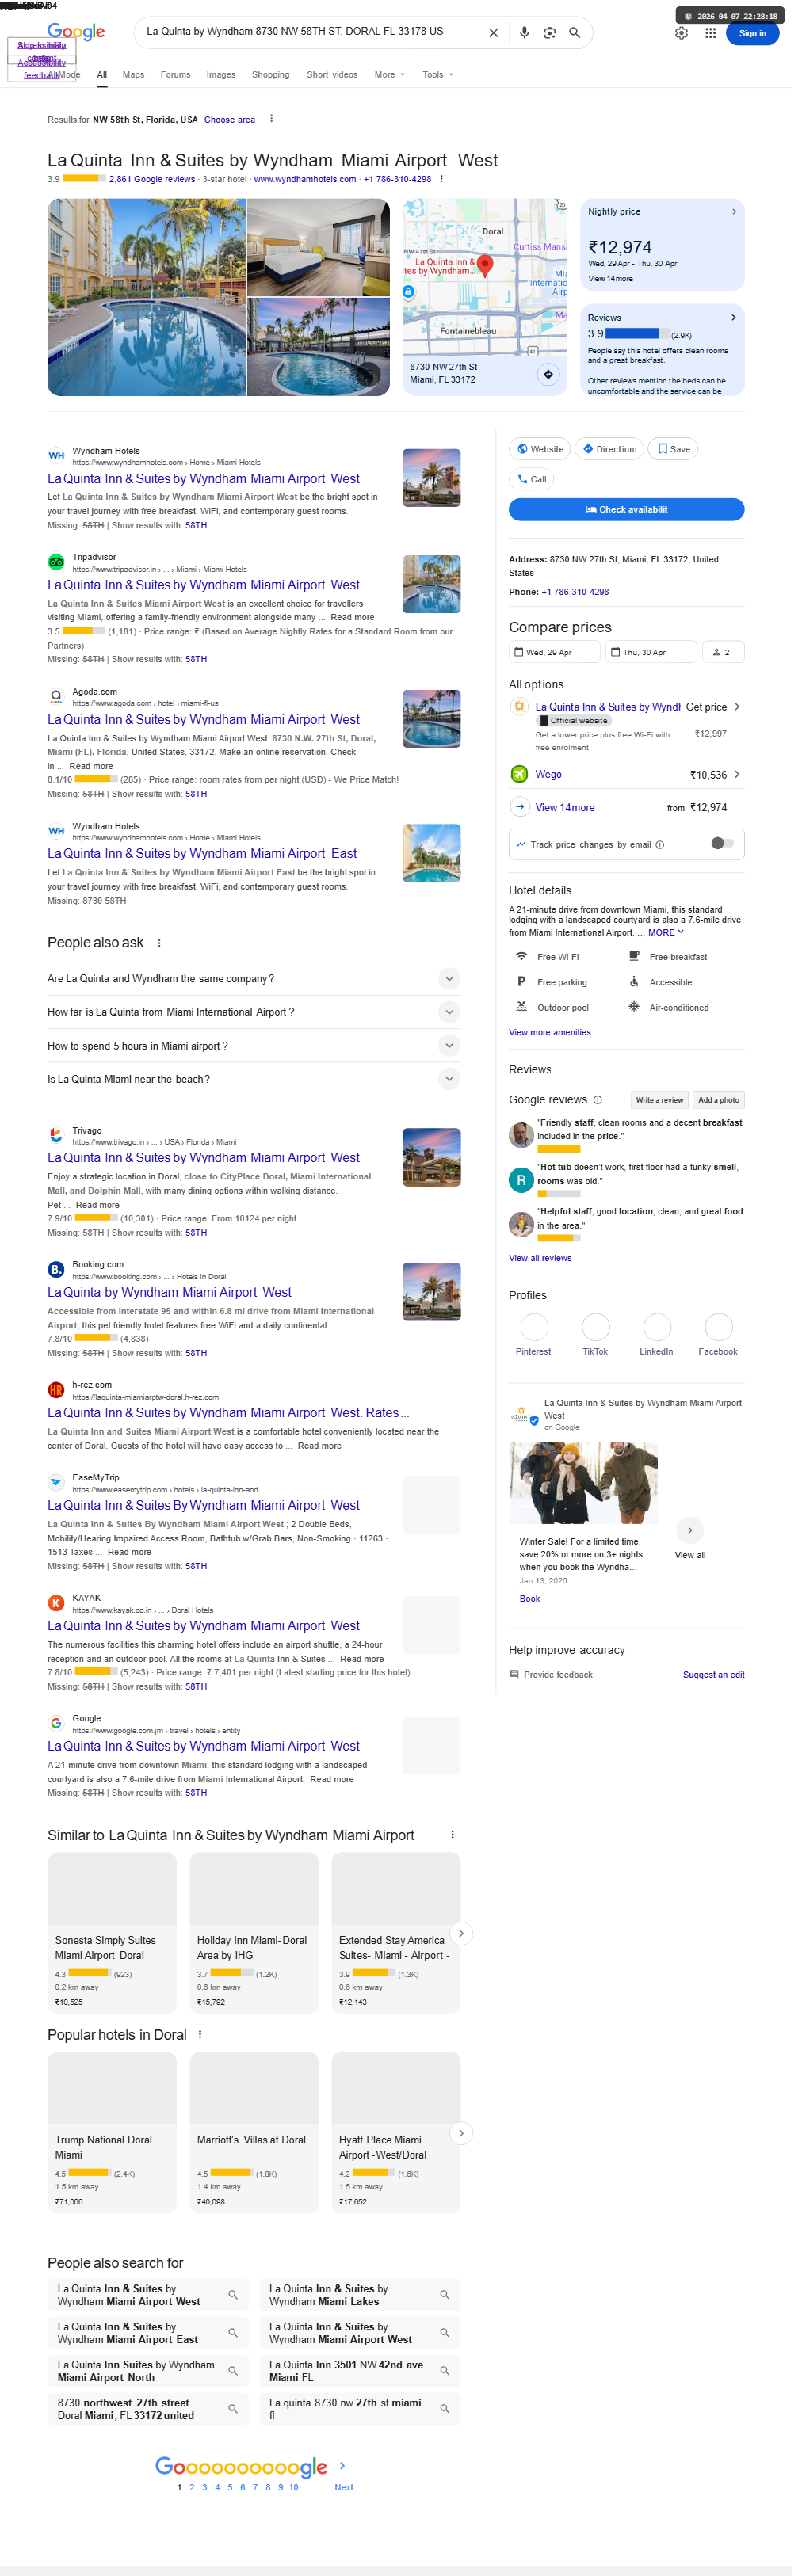
Task: Open hotel title more-options dots
Action: point(441,179)
